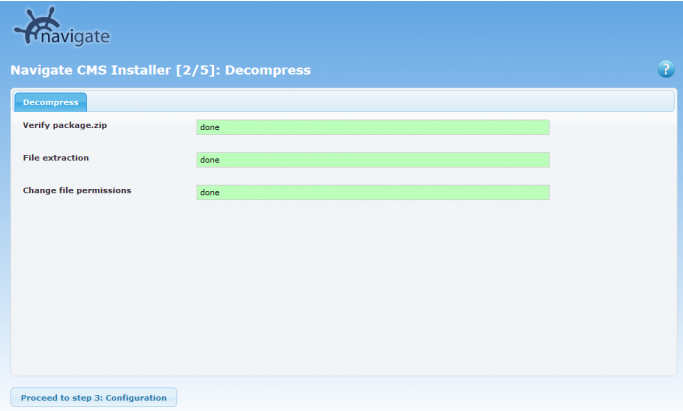The image size is (683, 411).
Task: Open the help question mark icon
Action: click(x=666, y=69)
